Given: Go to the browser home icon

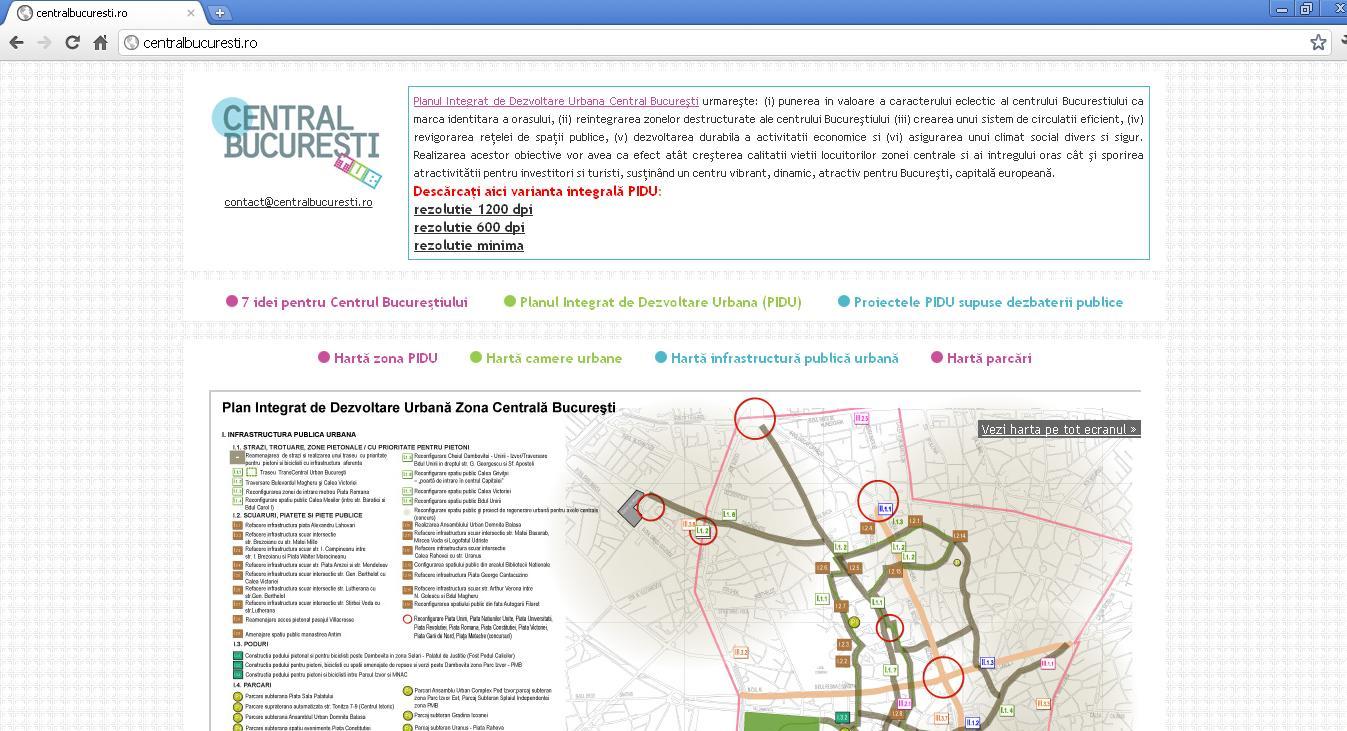Looking at the screenshot, I should click(x=100, y=42).
